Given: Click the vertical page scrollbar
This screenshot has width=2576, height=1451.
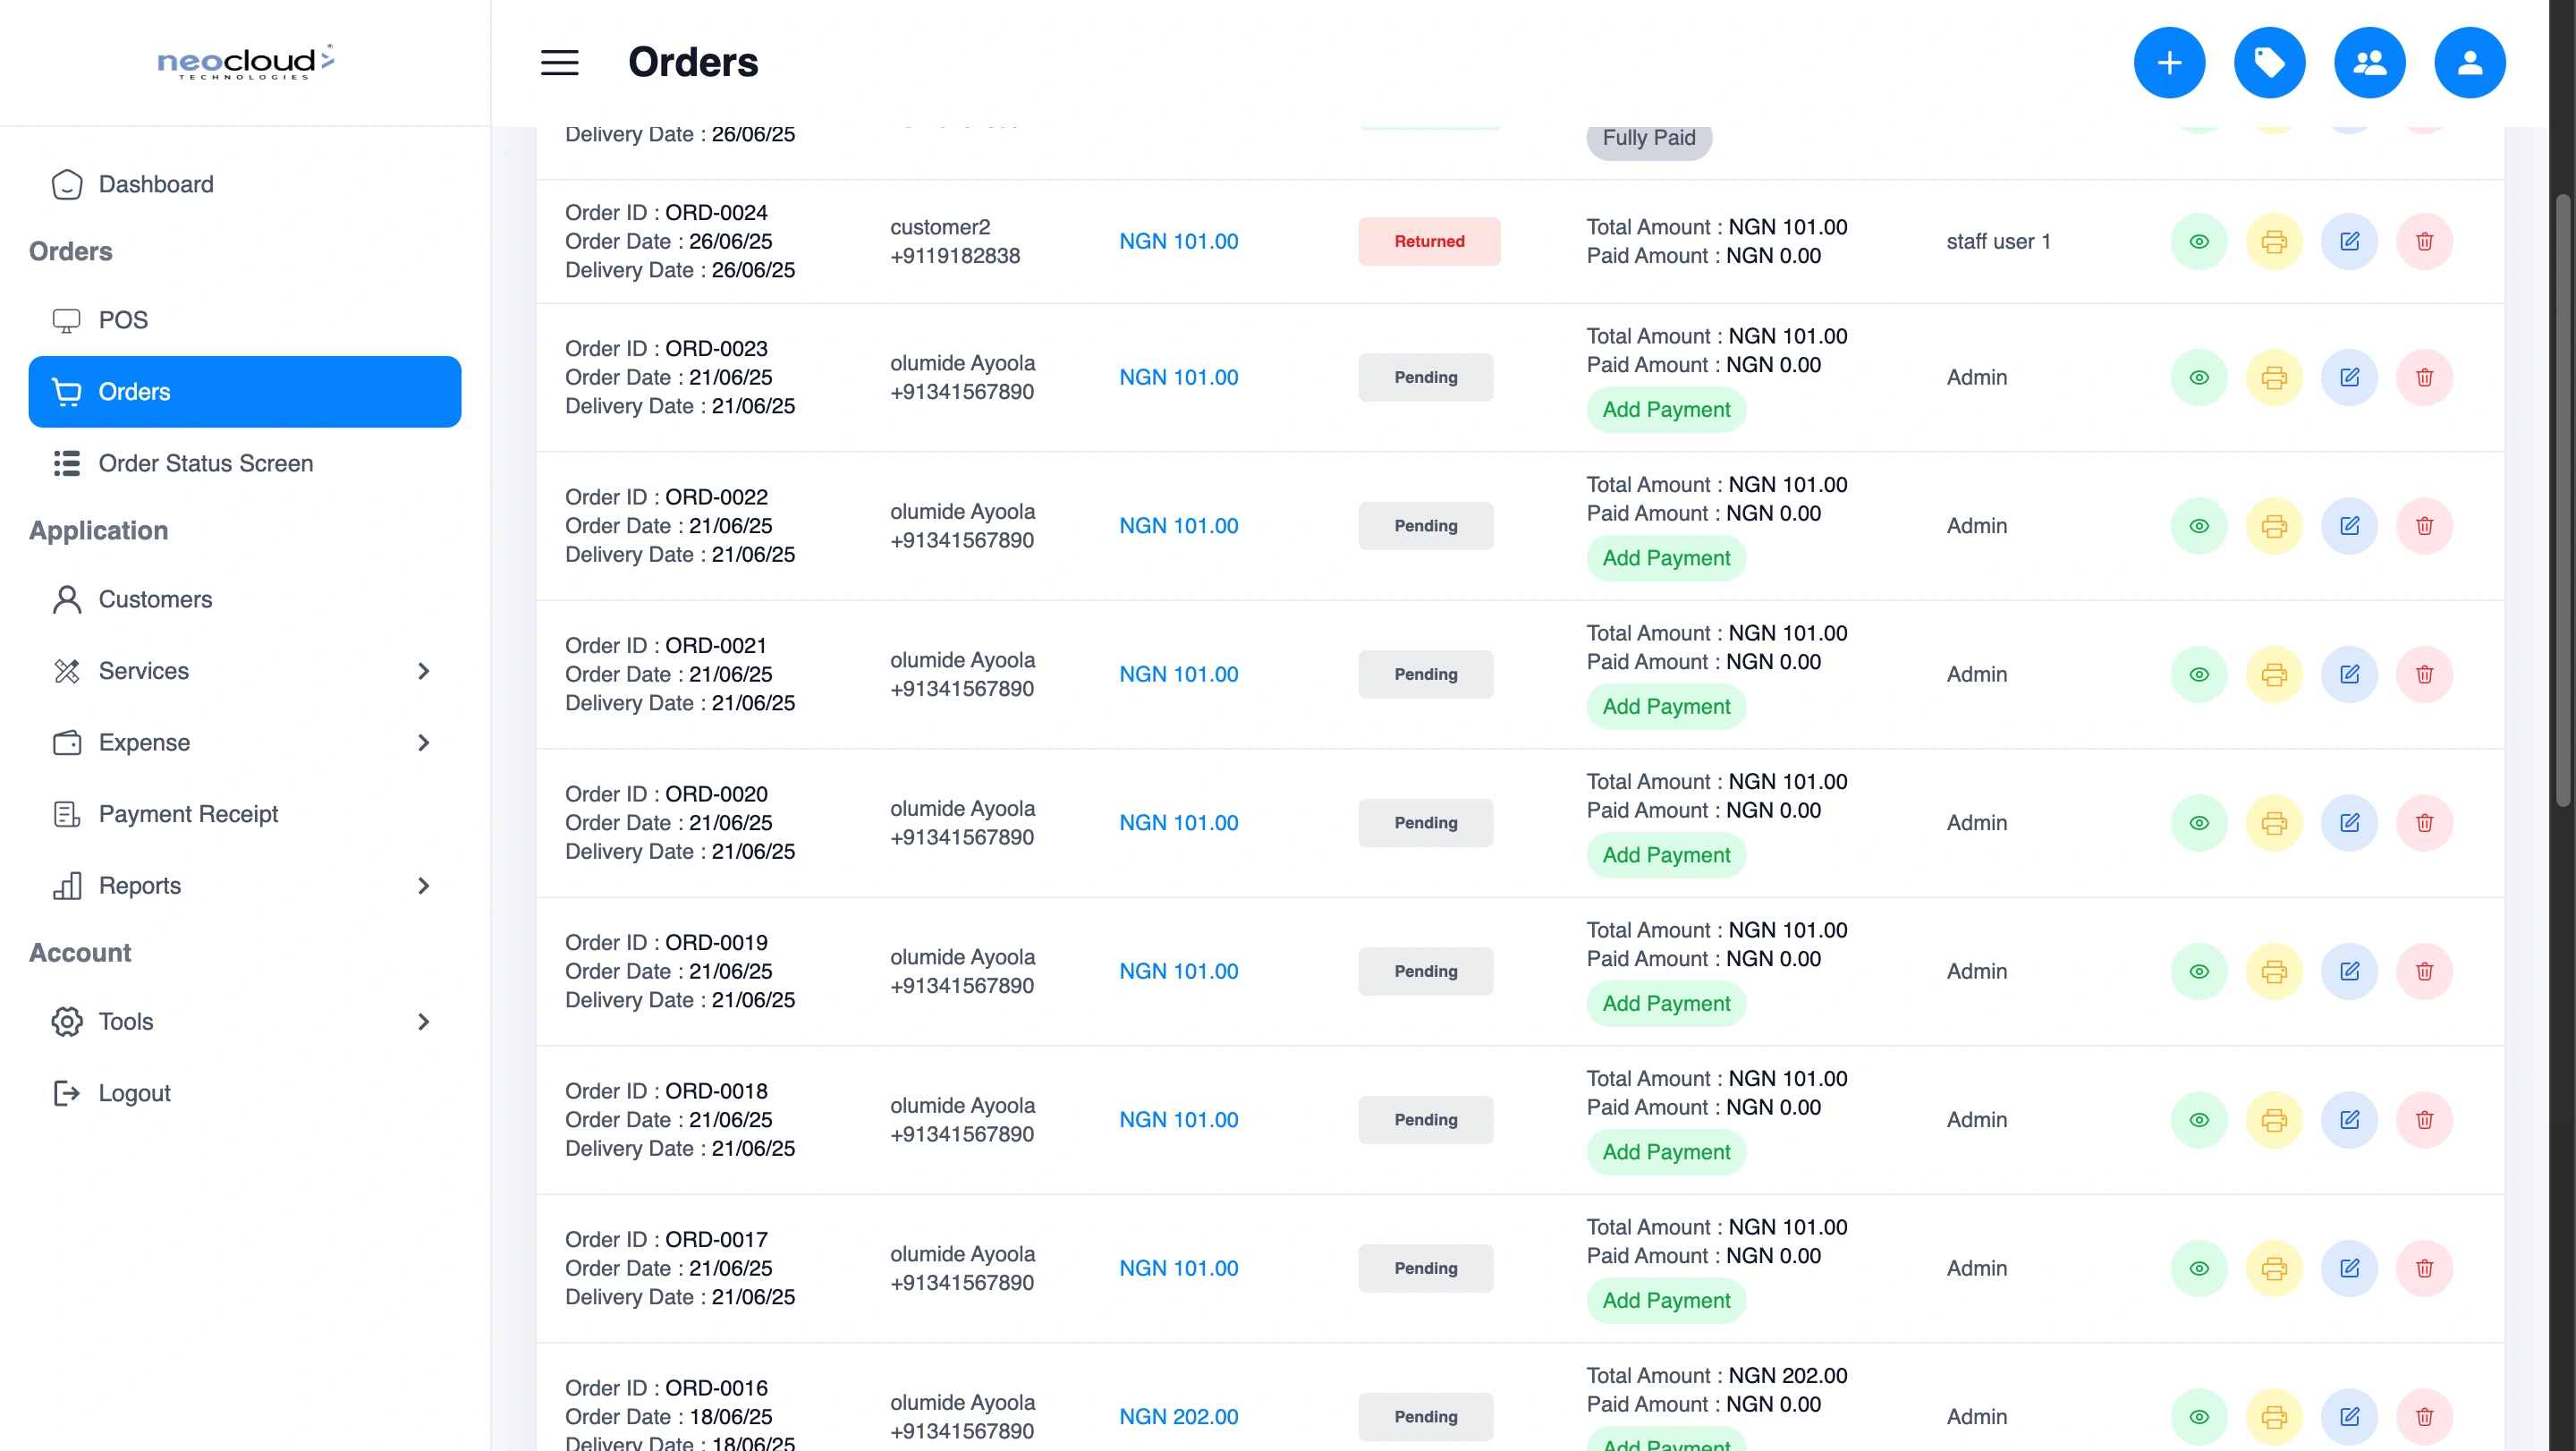Looking at the screenshot, I should (x=2562, y=500).
